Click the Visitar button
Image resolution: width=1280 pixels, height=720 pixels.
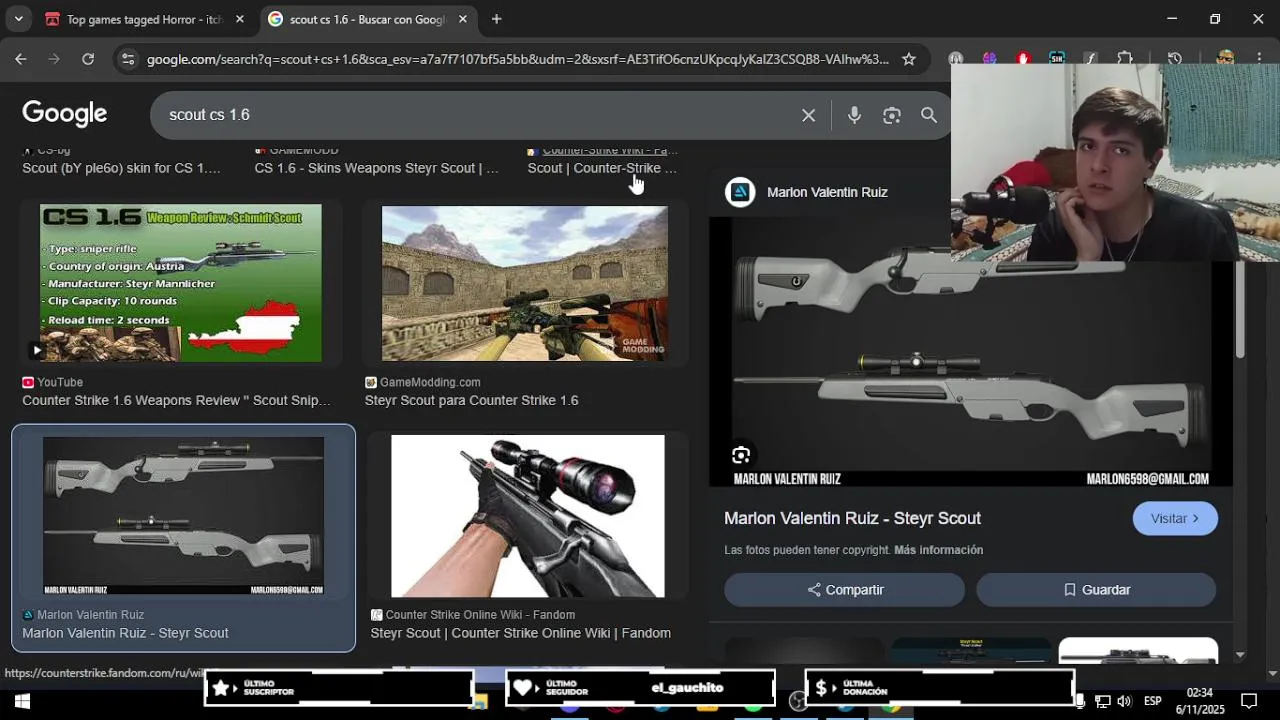pyautogui.click(x=1175, y=518)
